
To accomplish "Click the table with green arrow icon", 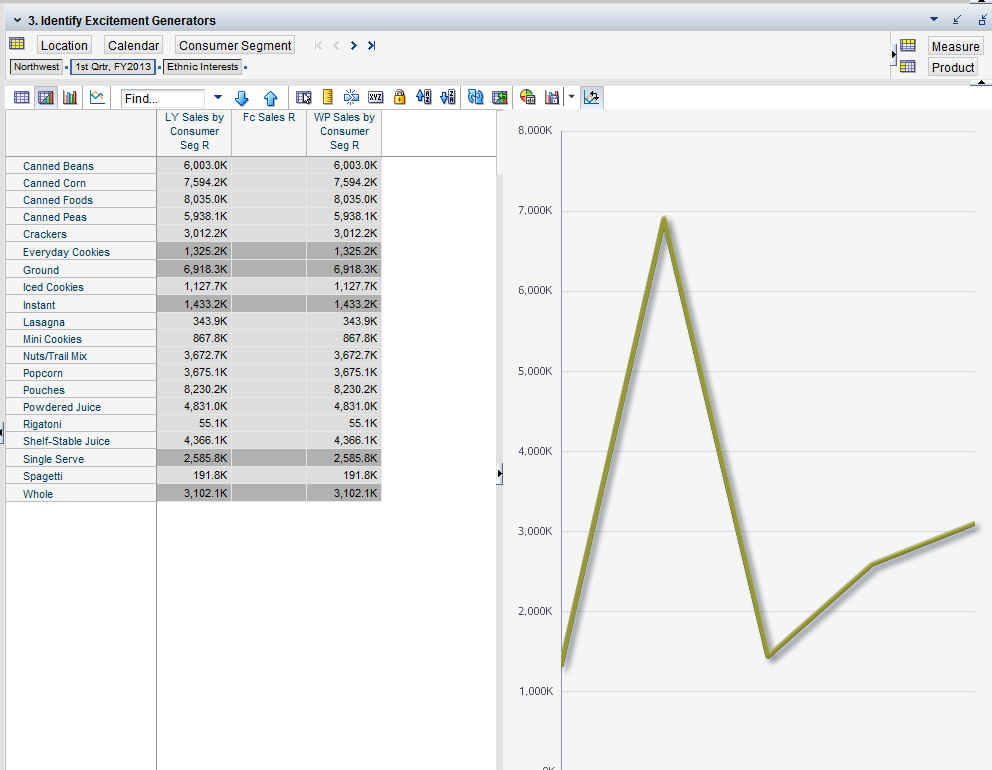I will point(500,97).
